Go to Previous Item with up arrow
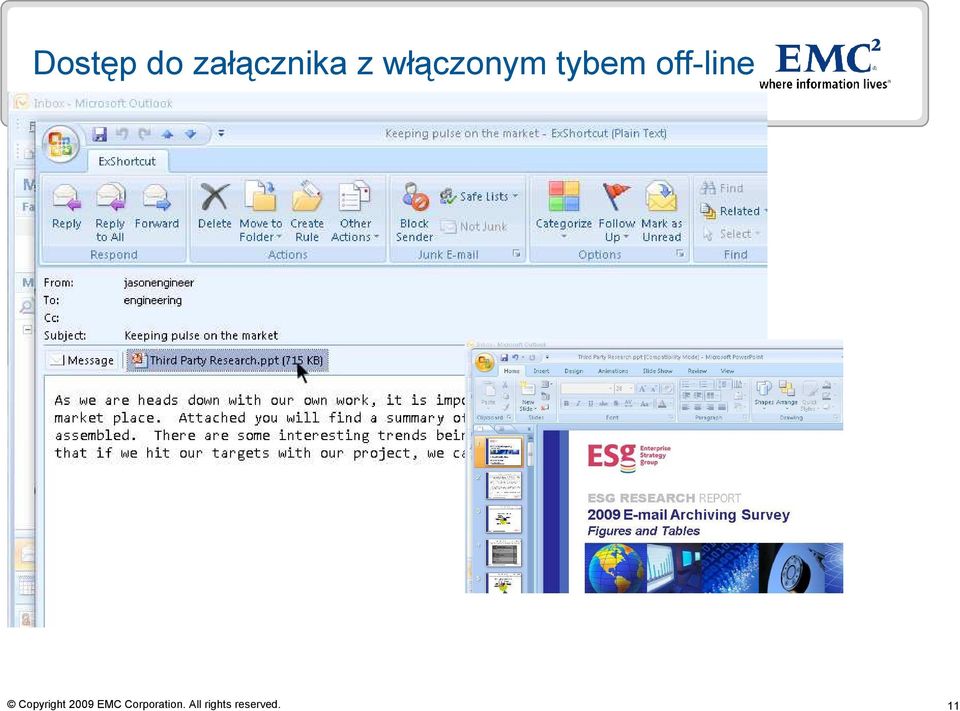960x711 pixels. [167, 134]
